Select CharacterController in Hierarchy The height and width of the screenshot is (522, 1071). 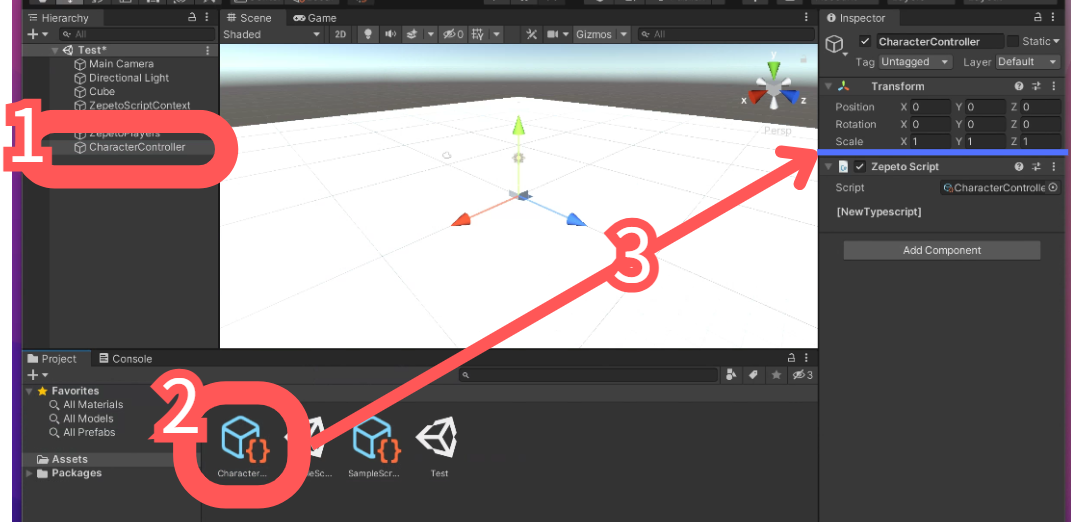pyautogui.click(x=137, y=147)
